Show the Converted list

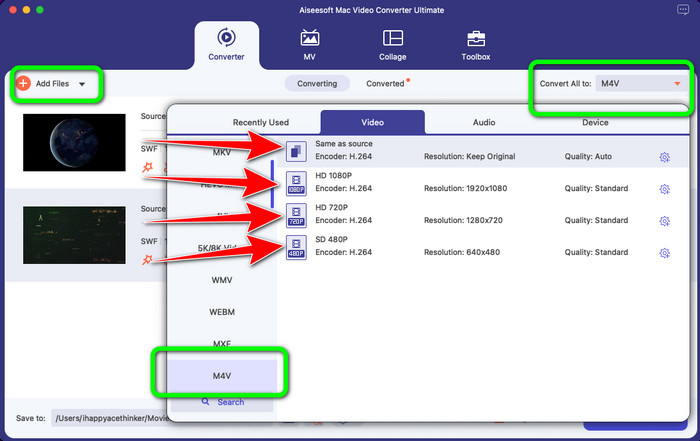pos(385,83)
